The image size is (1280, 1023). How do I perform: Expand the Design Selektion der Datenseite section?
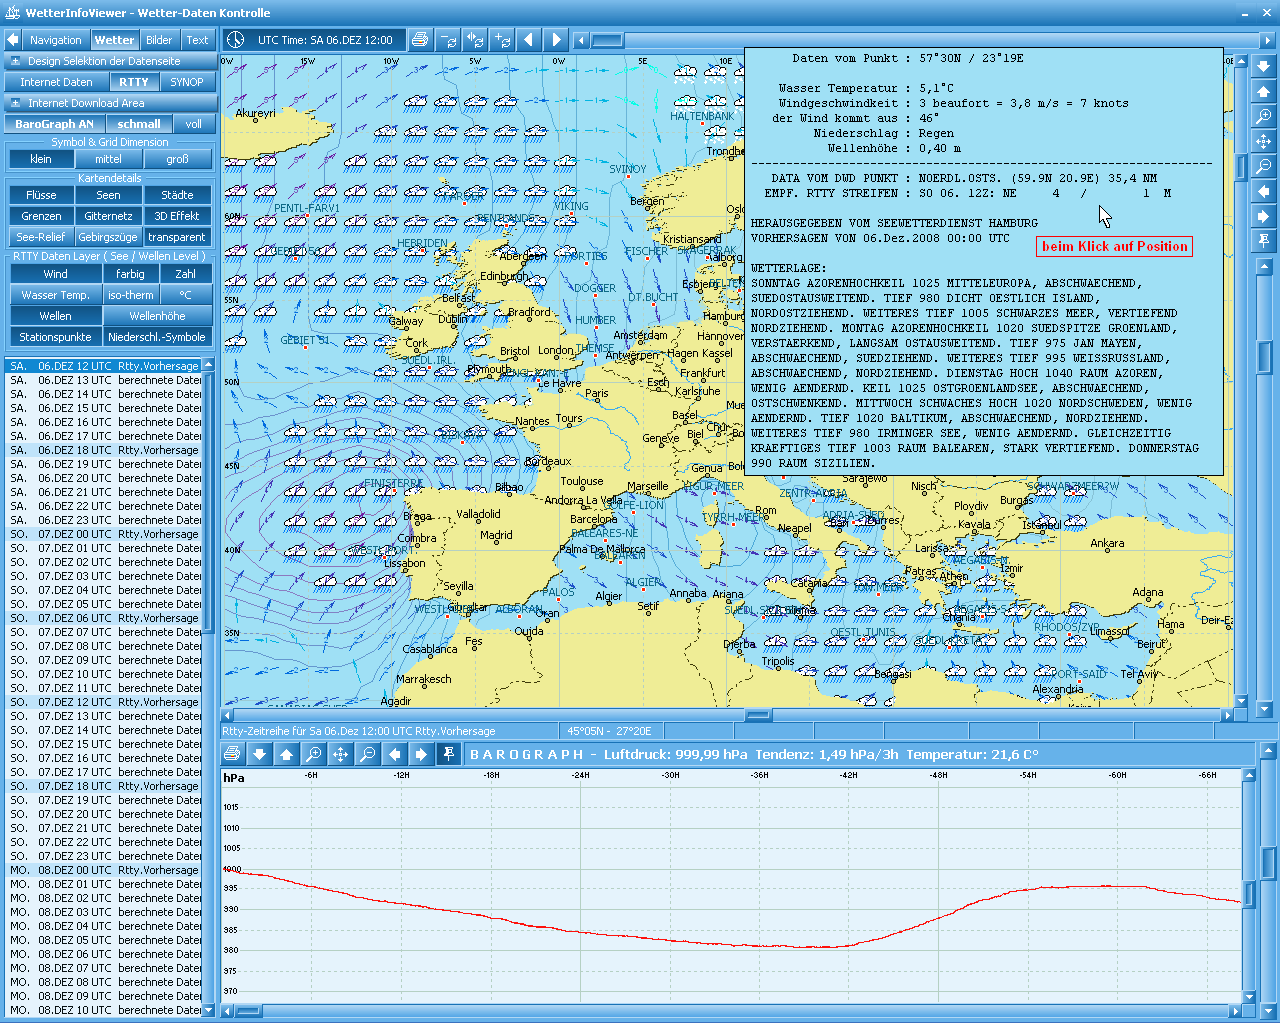[15, 61]
